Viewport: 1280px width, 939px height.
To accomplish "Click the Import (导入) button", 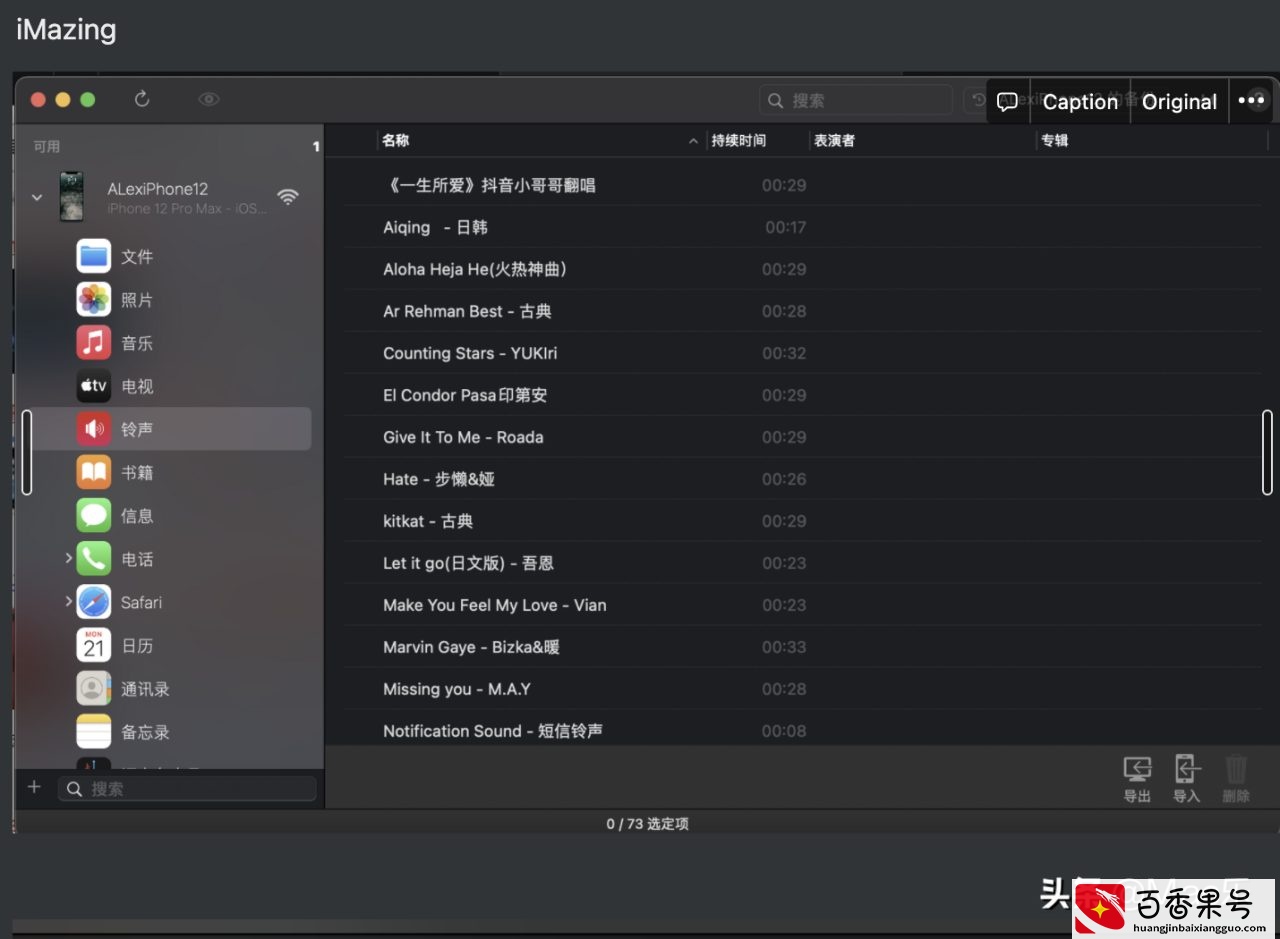I will click(x=1186, y=779).
